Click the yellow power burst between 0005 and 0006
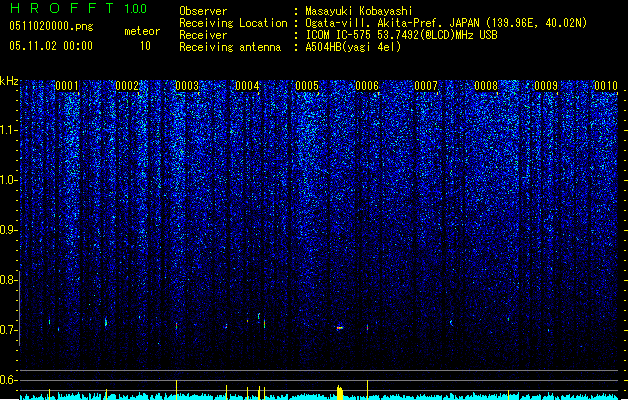Image resolution: width=629 pixels, height=400 pixels. click(340, 392)
